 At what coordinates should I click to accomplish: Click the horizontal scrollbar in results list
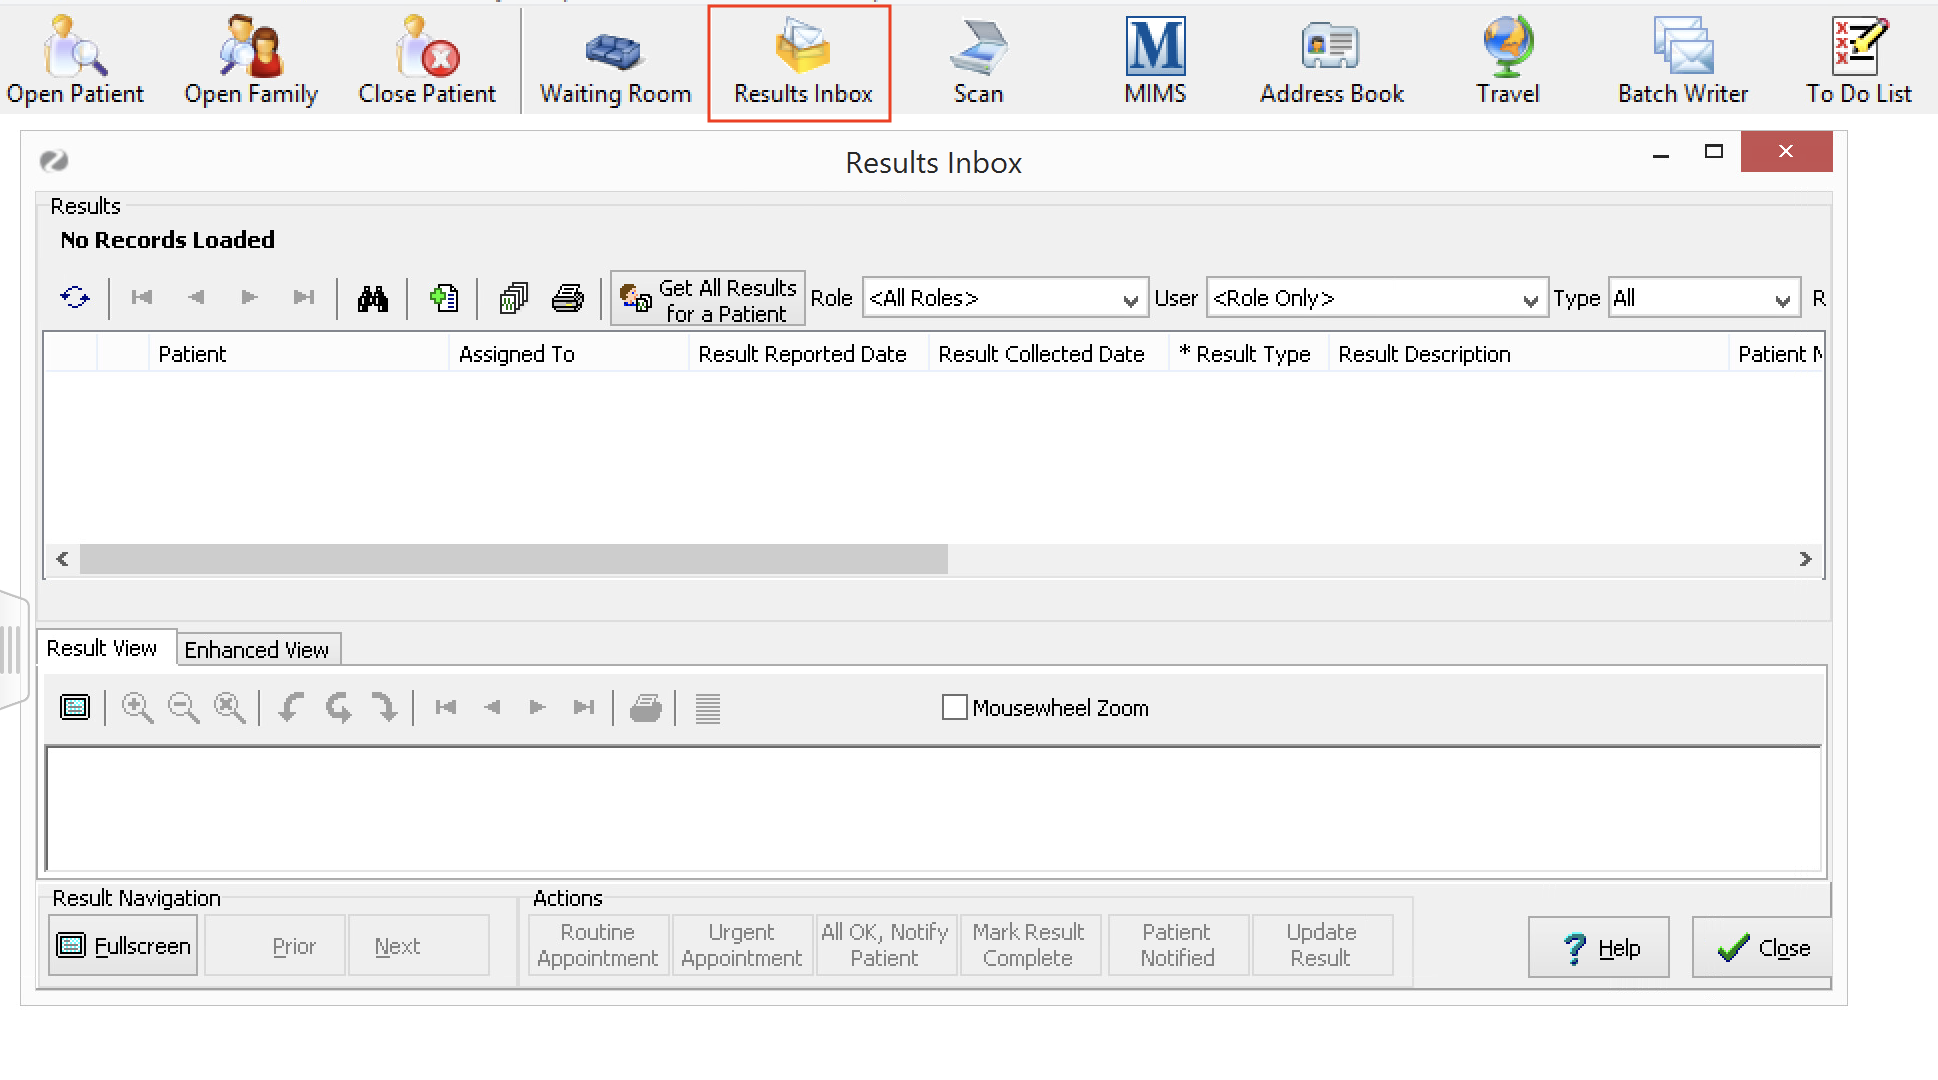tap(513, 559)
